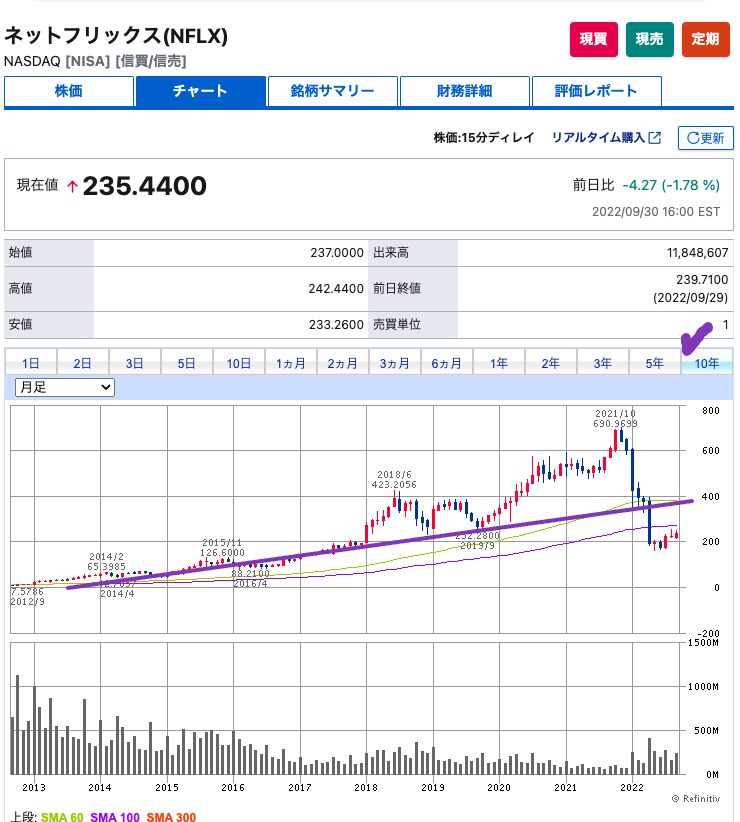Select the 1ヵ月 chart period
The image size is (740, 822).
291,363
